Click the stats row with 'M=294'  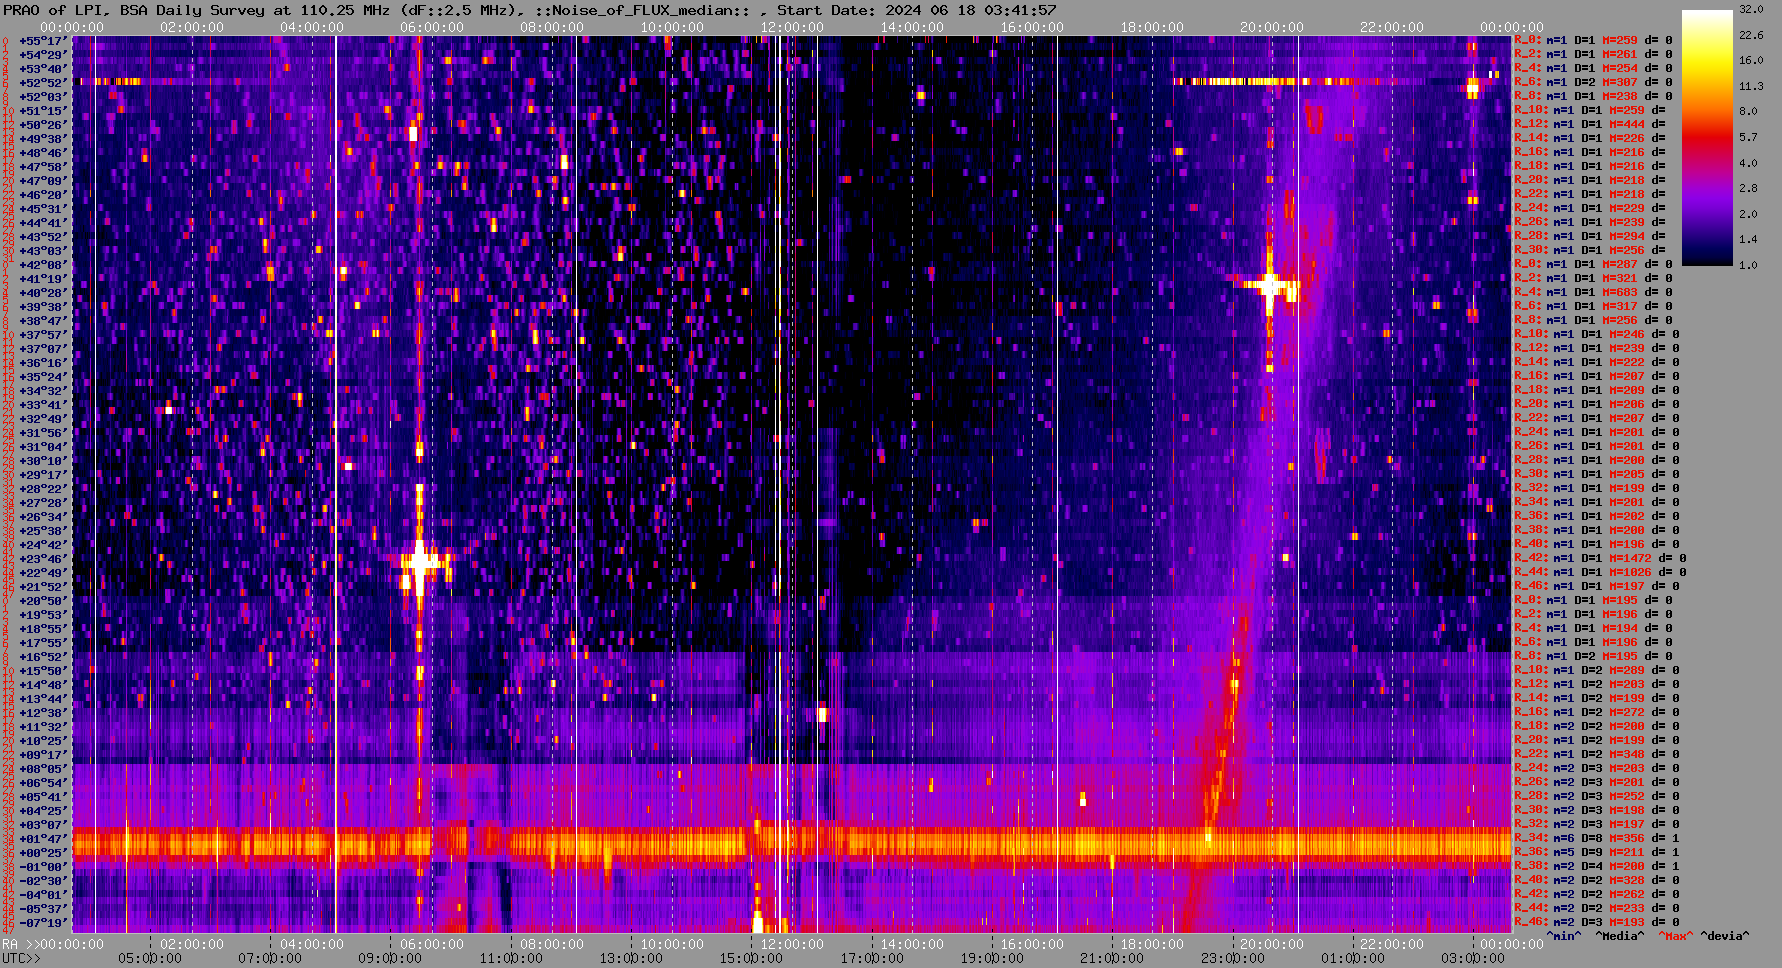(x=1590, y=236)
